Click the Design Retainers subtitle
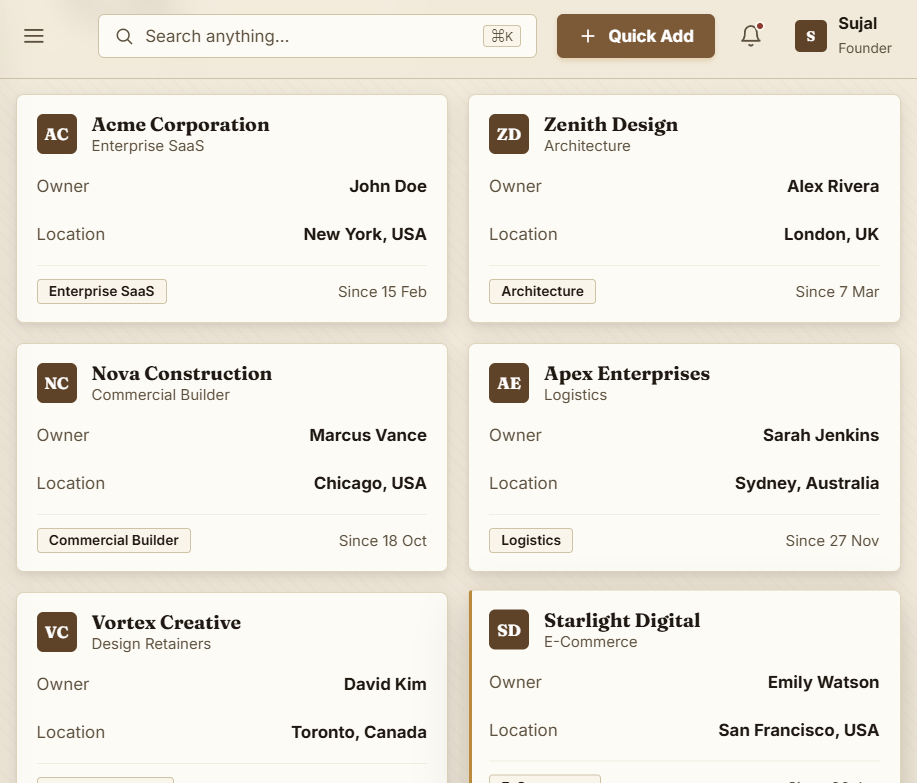 point(151,644)
